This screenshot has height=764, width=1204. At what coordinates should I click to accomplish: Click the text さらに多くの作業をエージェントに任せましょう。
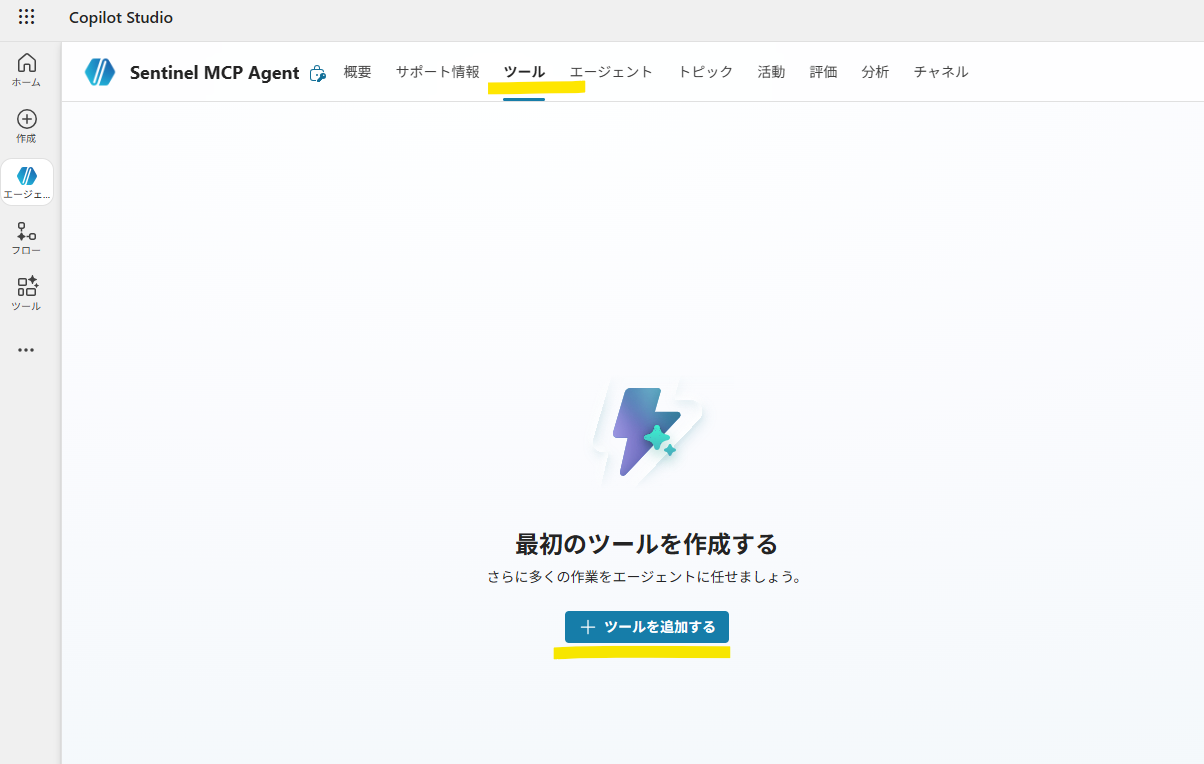(x=647, y=577)
